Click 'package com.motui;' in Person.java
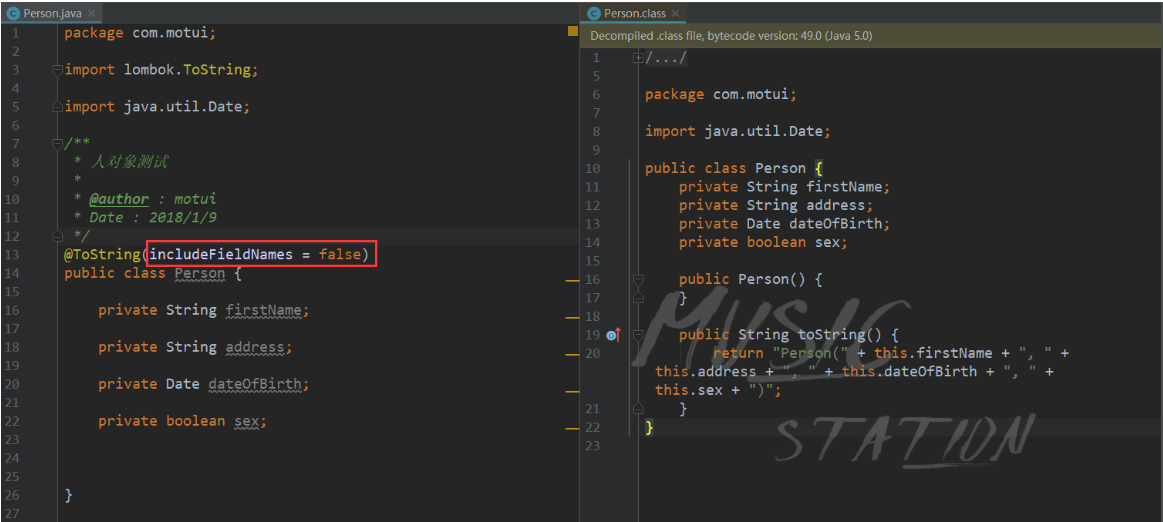Image resolution: width=1163 pixels, height=522 pixels. (140, 33)
